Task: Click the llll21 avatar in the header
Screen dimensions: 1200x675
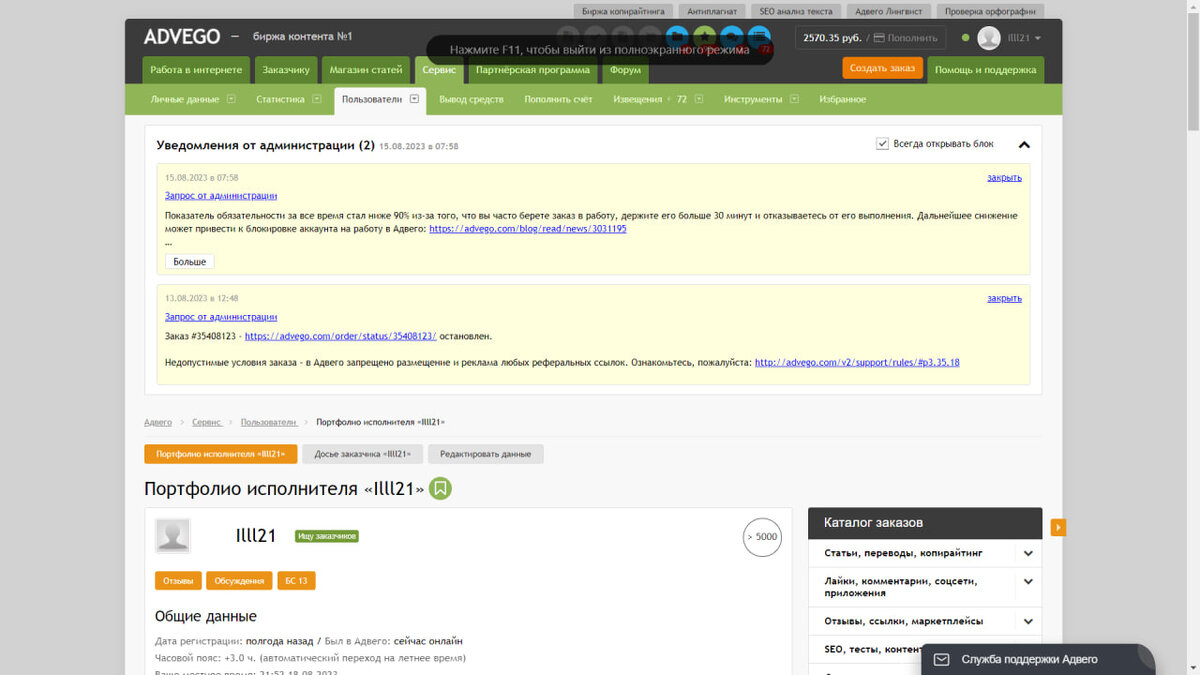Action: [988, 38]
